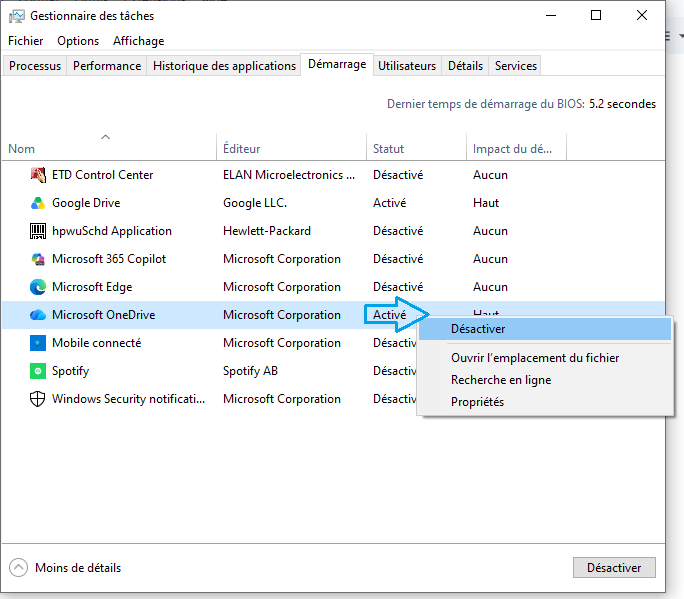The width and height of the screenshot is (684, 599).
Task: Click the Google Drive icon
Action: tap(38, 203)
